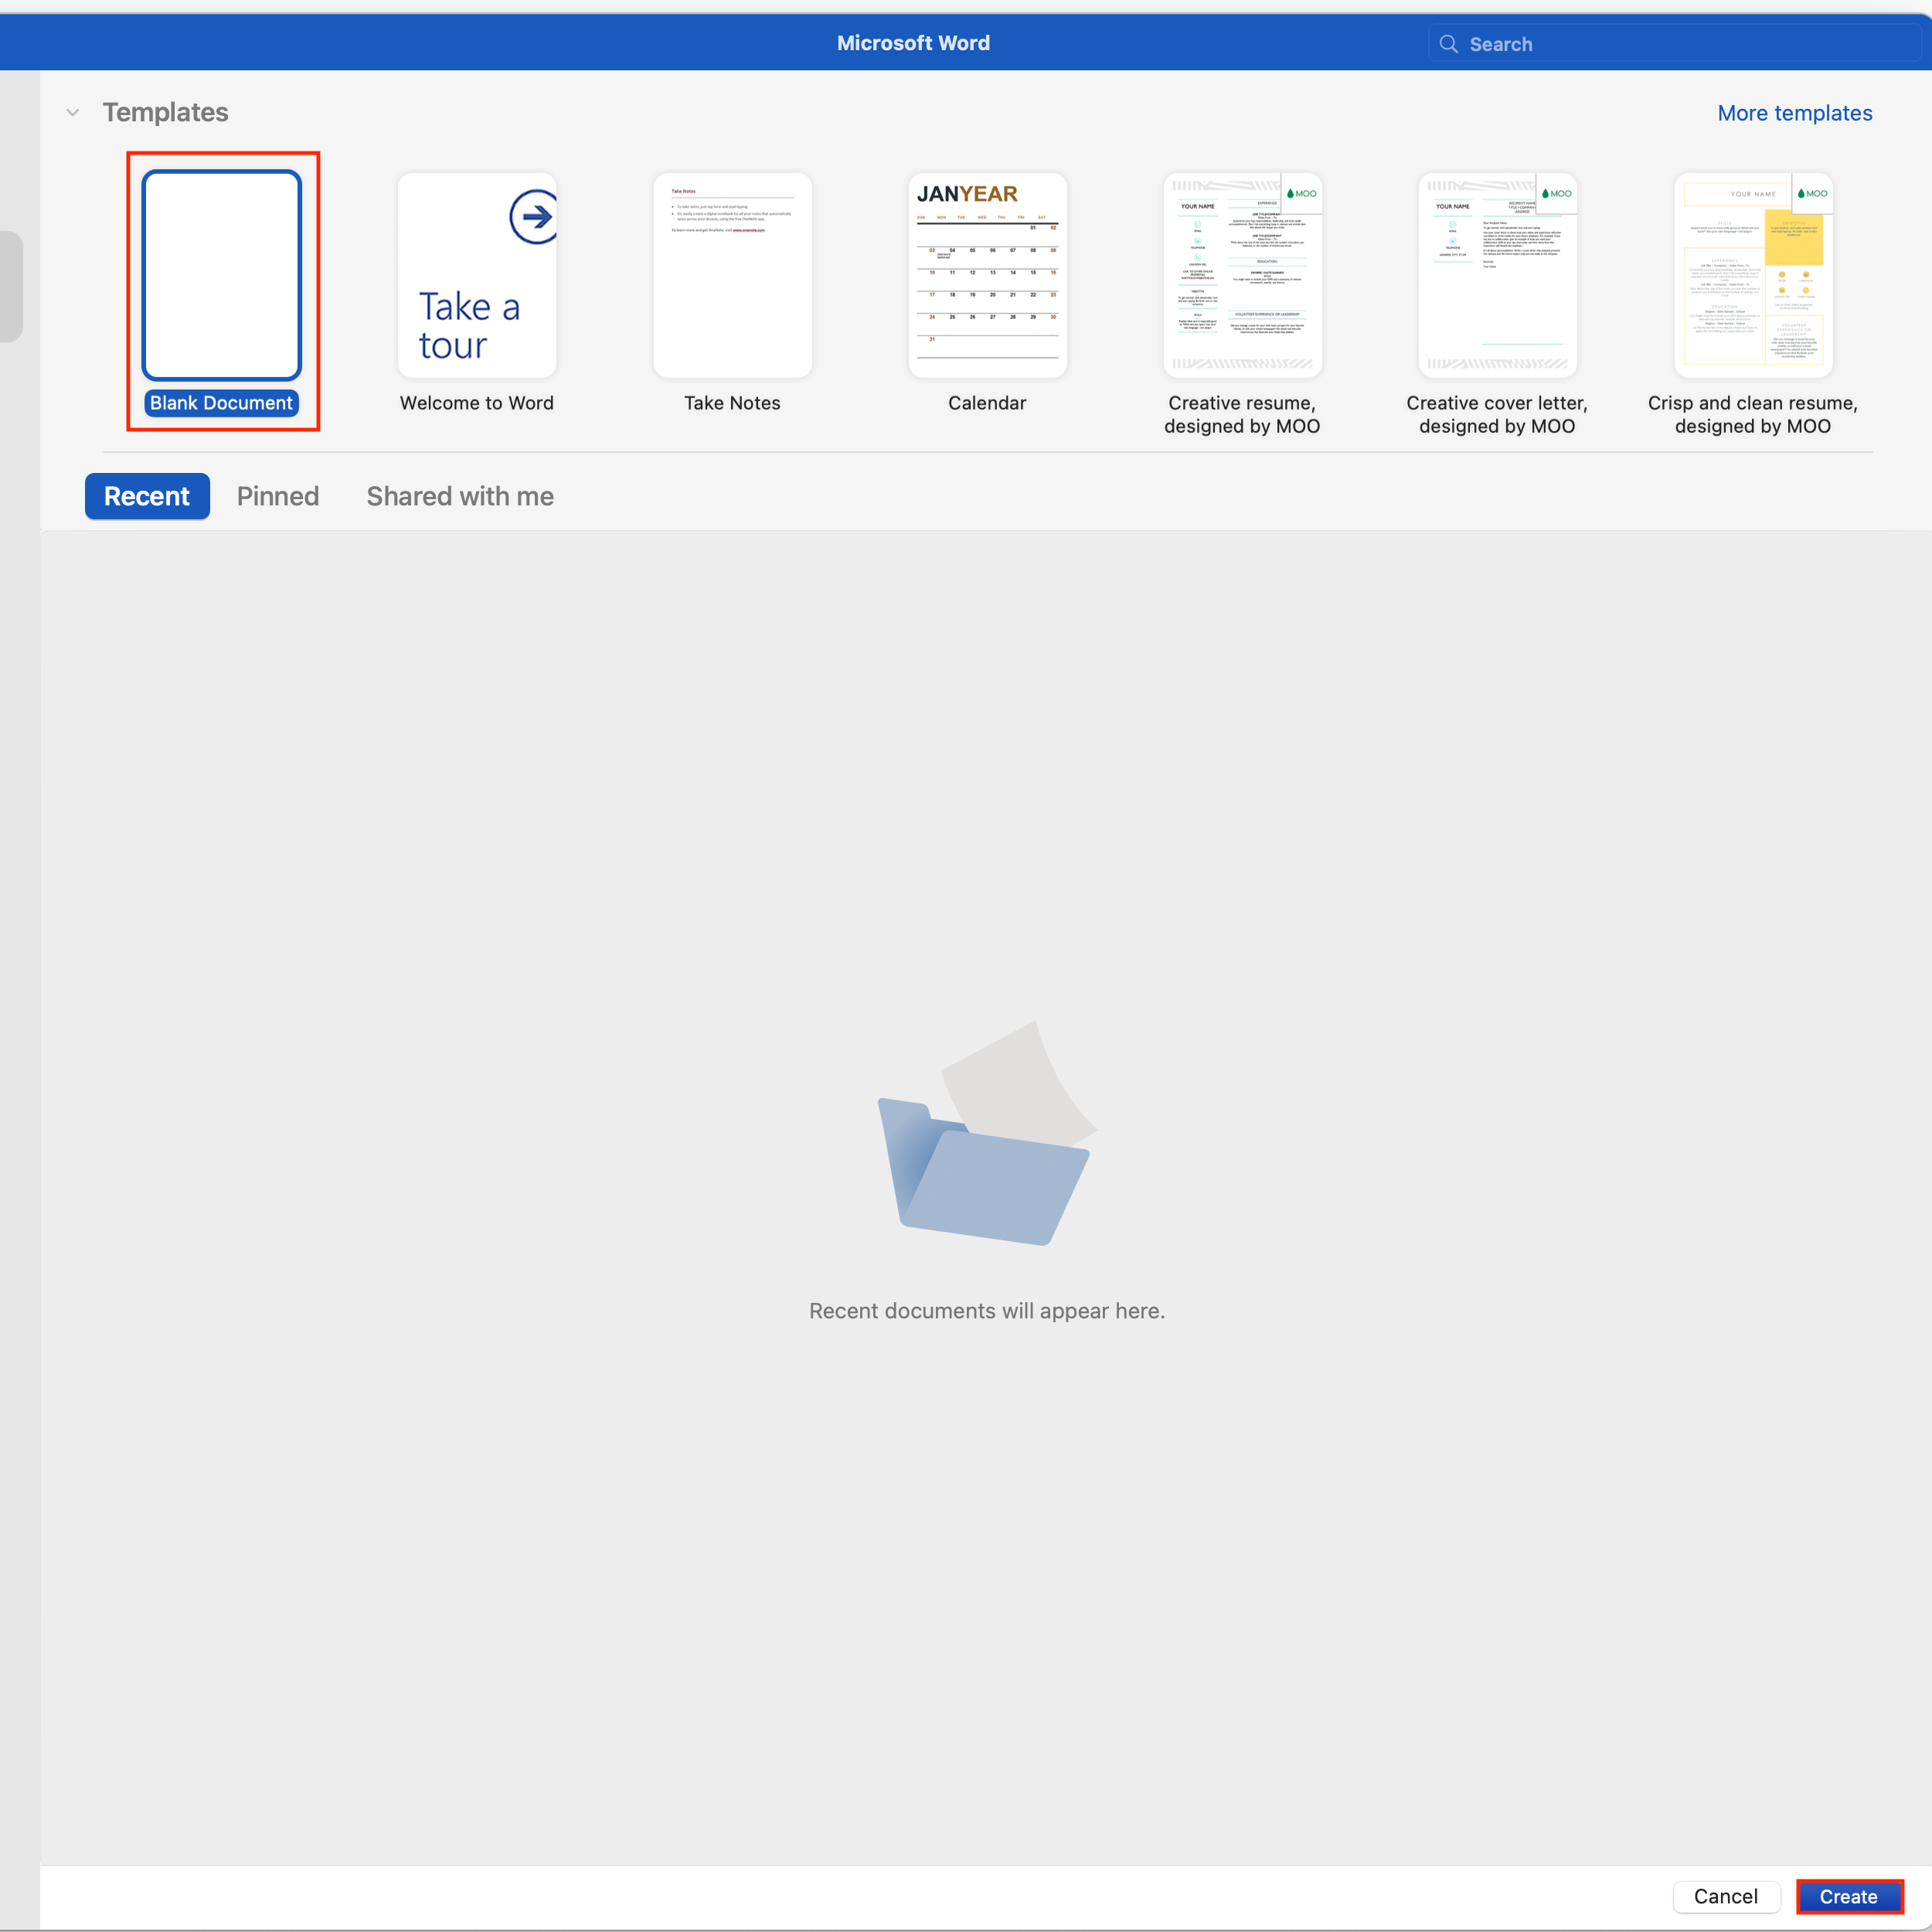Click the MOO logo on Creative resume
The height and width of the screenshot is (1932, 1932).
[x=1302, y=193]
